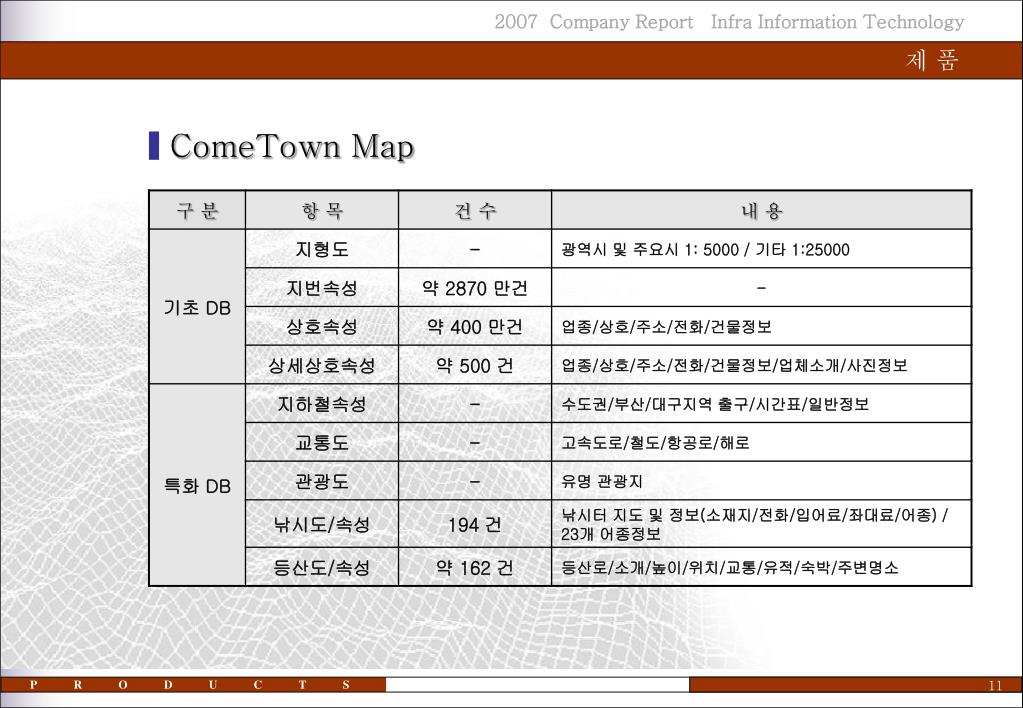1023x708 pixels.
Task: Click the 고속도로/철도/항공로/해로 description
Action: coord(655,442)
